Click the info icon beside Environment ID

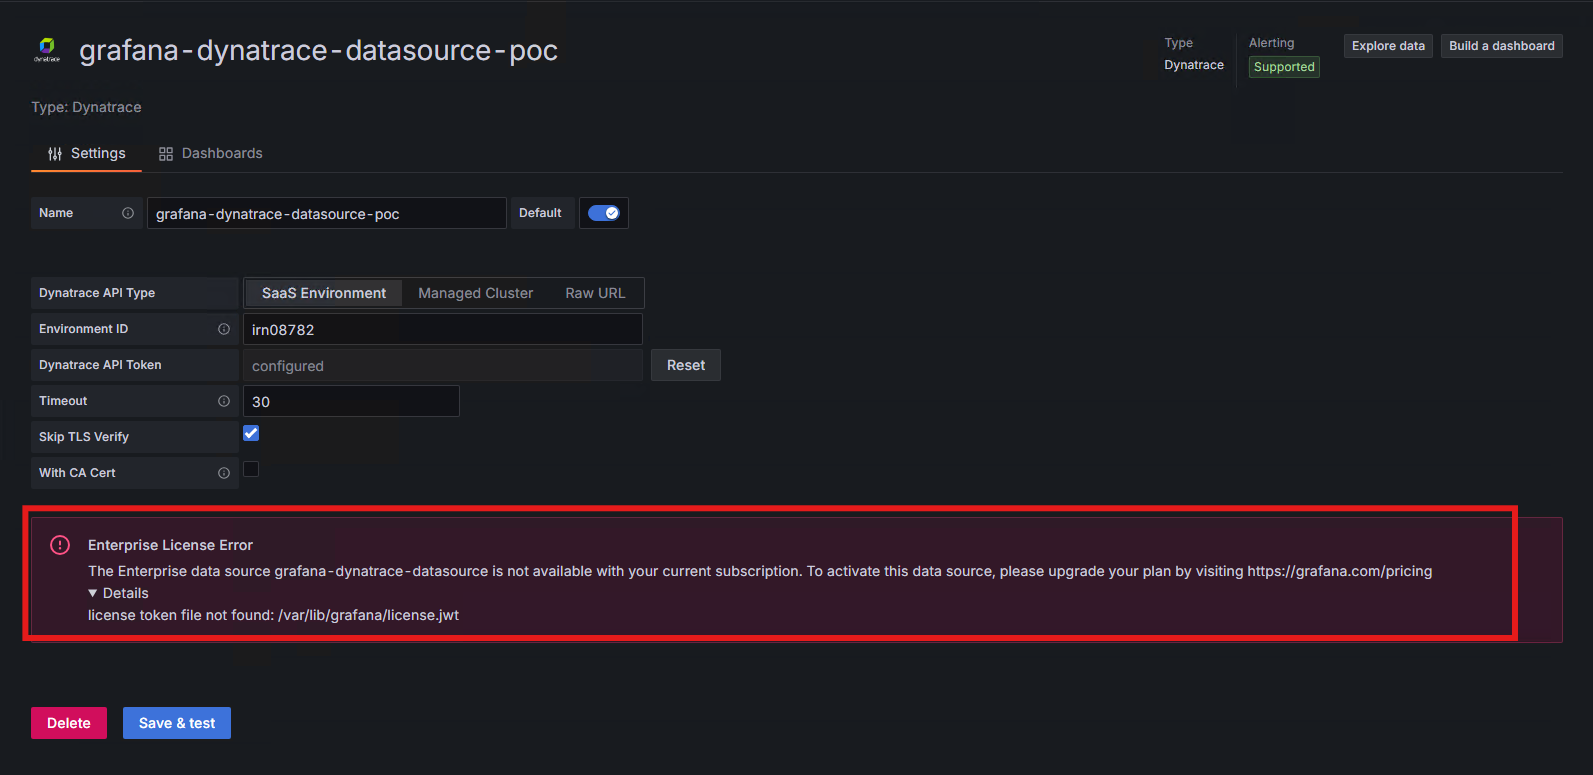coord(224,329)
